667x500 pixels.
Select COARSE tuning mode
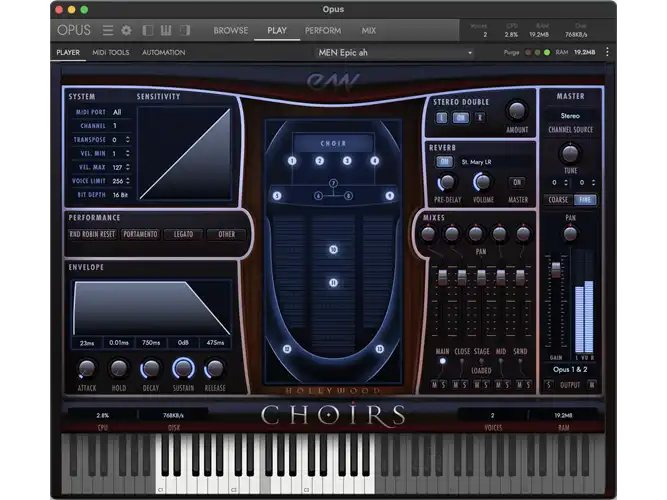[x=558, y=200]
